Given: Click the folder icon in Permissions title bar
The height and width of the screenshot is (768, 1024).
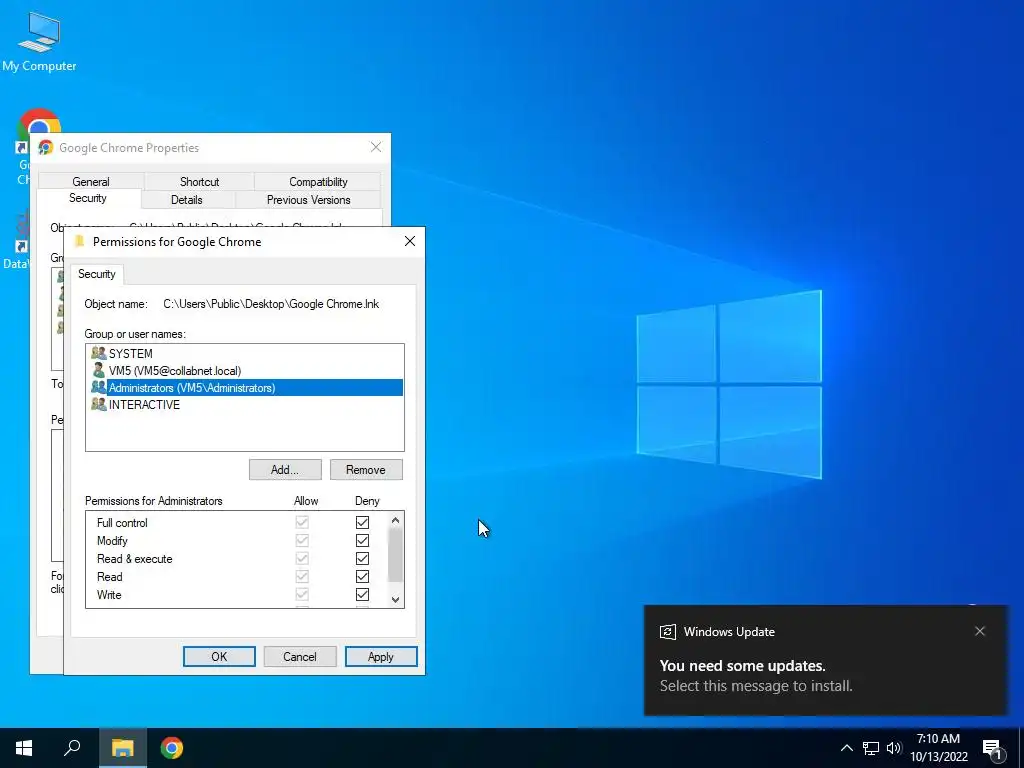Looking at the screenshot, I should pyautogui.click(x=80, y=241).
